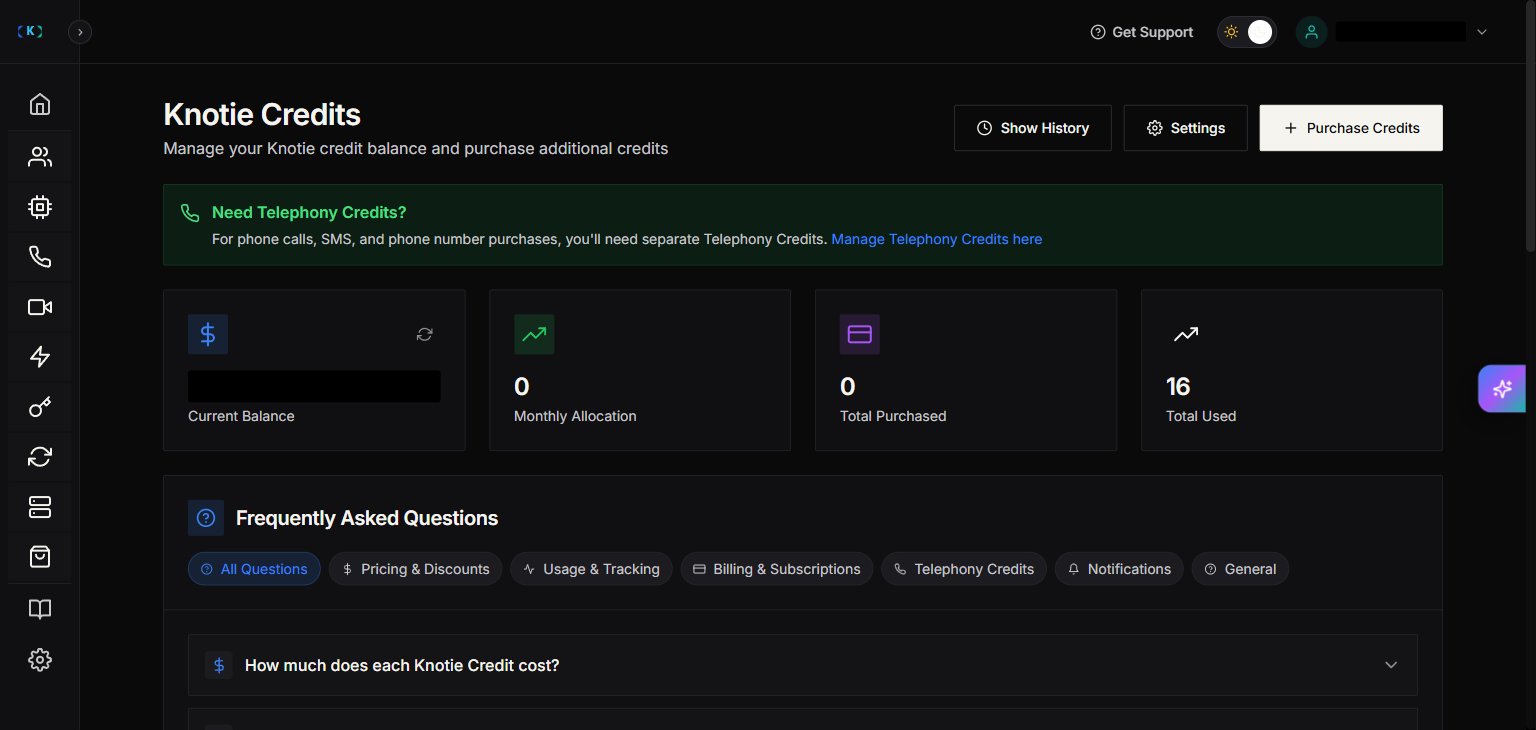The height and width of the screenshot is (730, 1536).
Task: Click the Knotie logo at top left
Action: tap(31, 31)
